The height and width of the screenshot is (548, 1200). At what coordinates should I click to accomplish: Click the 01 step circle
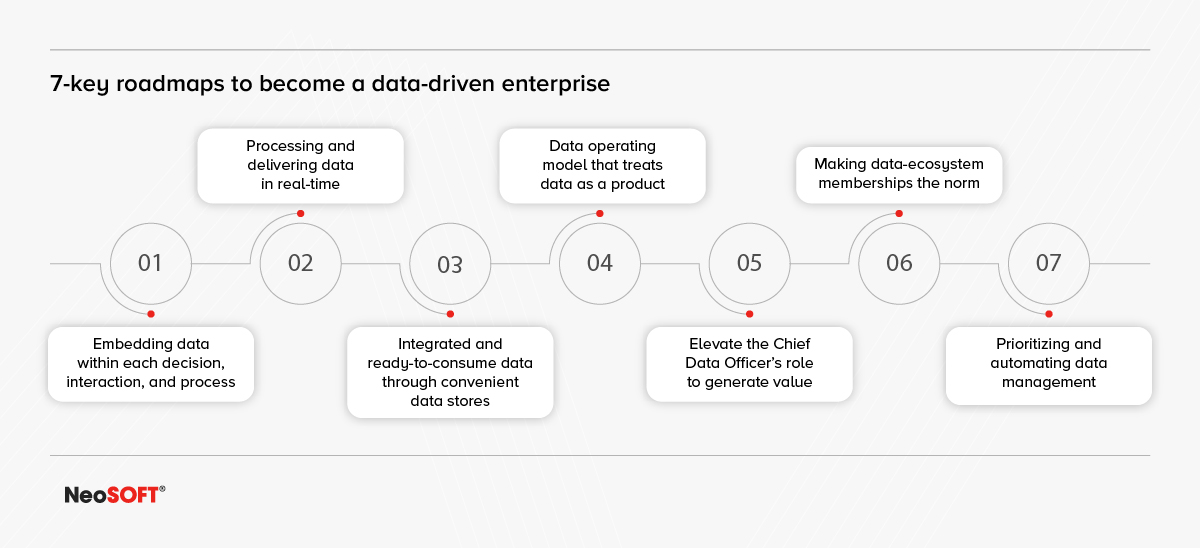(x=150, y=263)
